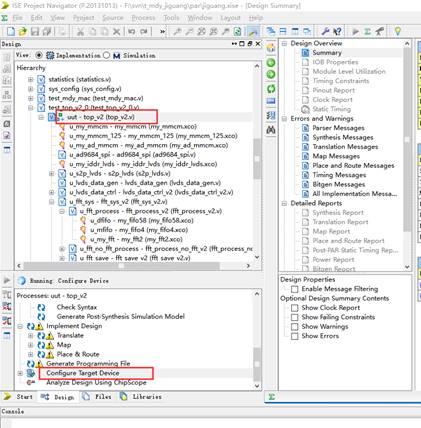Screen dimensions: 421x428
Task: Click the Undo toolbar icon
Action: pos(131,31)
